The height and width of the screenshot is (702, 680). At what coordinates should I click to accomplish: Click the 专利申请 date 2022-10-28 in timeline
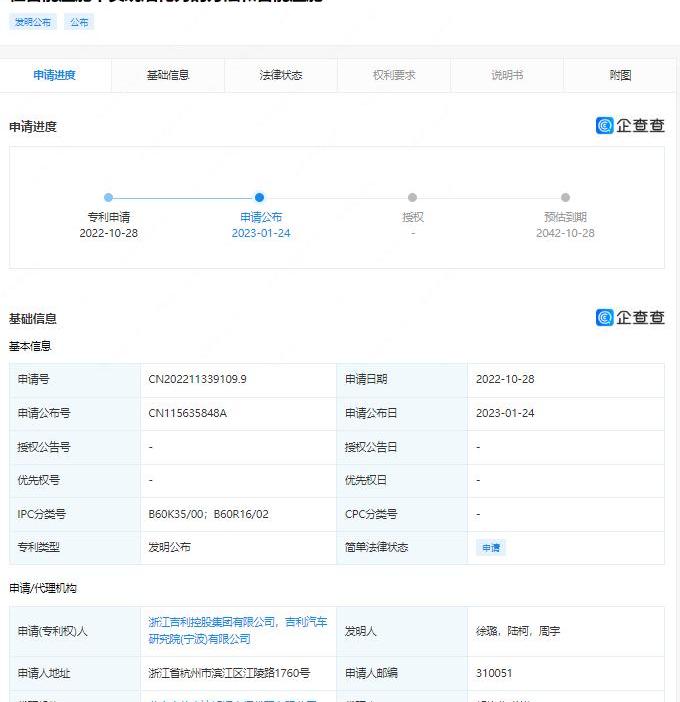point(108,233)
